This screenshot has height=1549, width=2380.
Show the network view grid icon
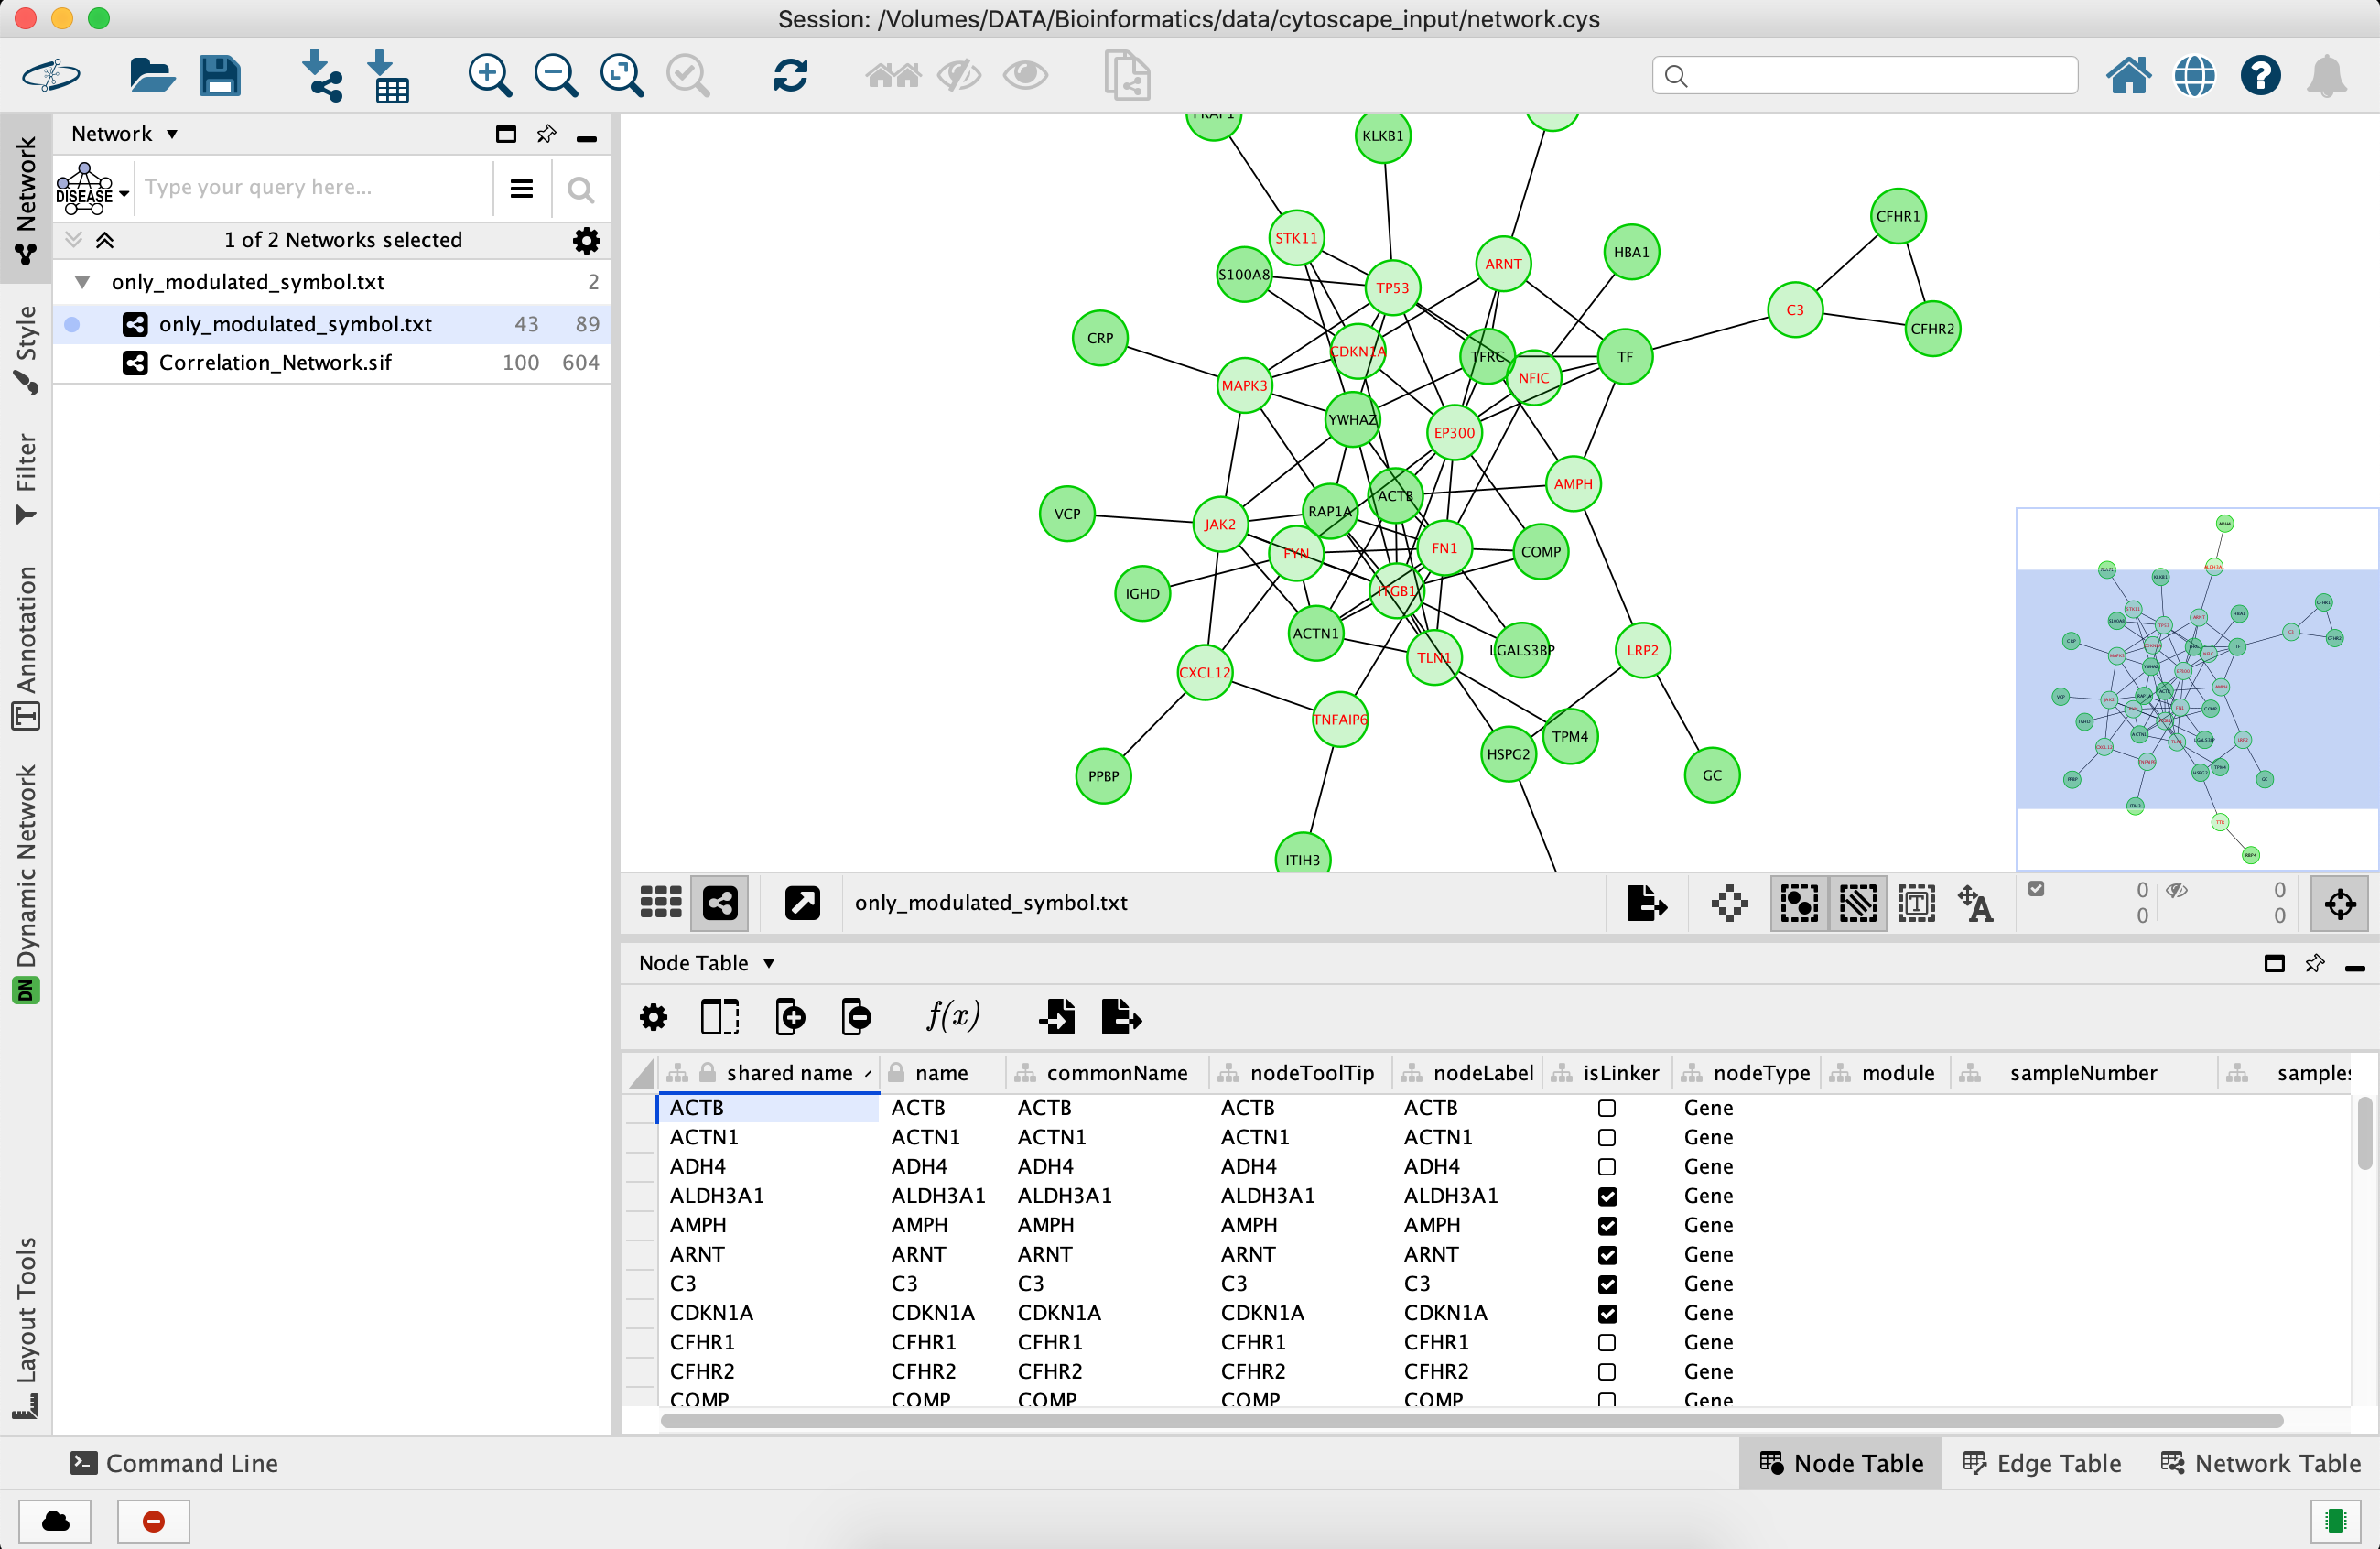[661, 903]
